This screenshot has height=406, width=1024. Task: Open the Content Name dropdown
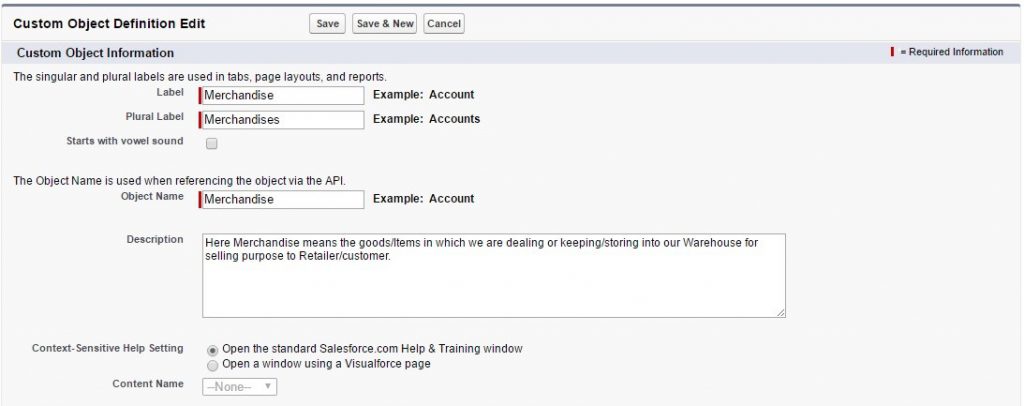(x=240, y=387)
